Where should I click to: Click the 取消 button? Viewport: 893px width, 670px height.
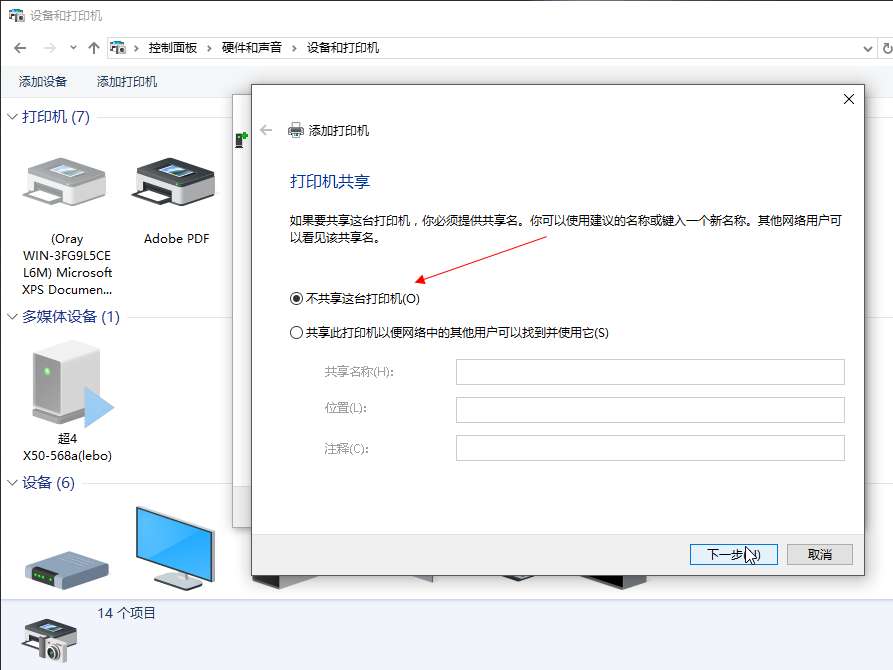(x=820, y=554)
